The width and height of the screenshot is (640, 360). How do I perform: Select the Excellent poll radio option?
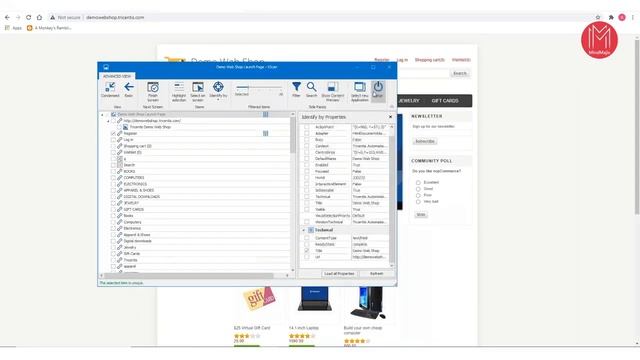(x=418, y=182)
